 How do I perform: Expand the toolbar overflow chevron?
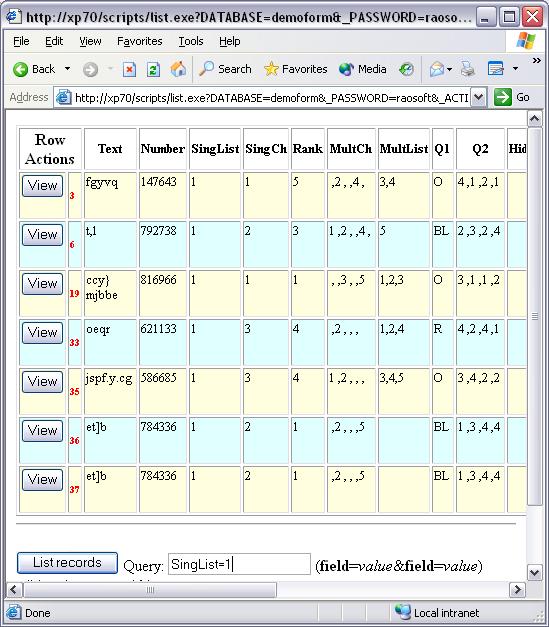coord(536,60)
